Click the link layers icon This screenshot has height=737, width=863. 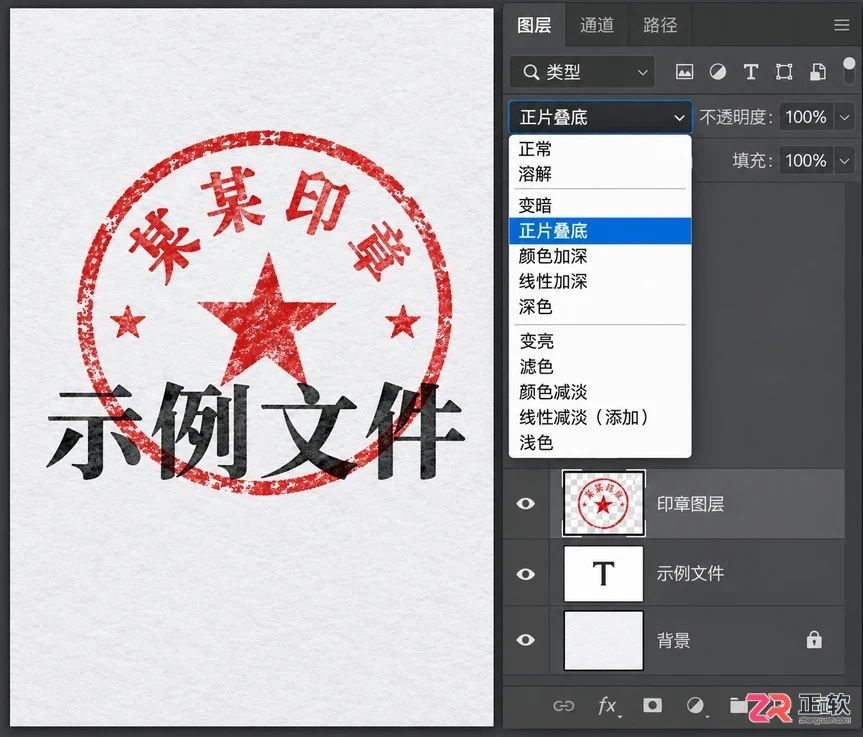pyautogui.click(x=563, y=706)
